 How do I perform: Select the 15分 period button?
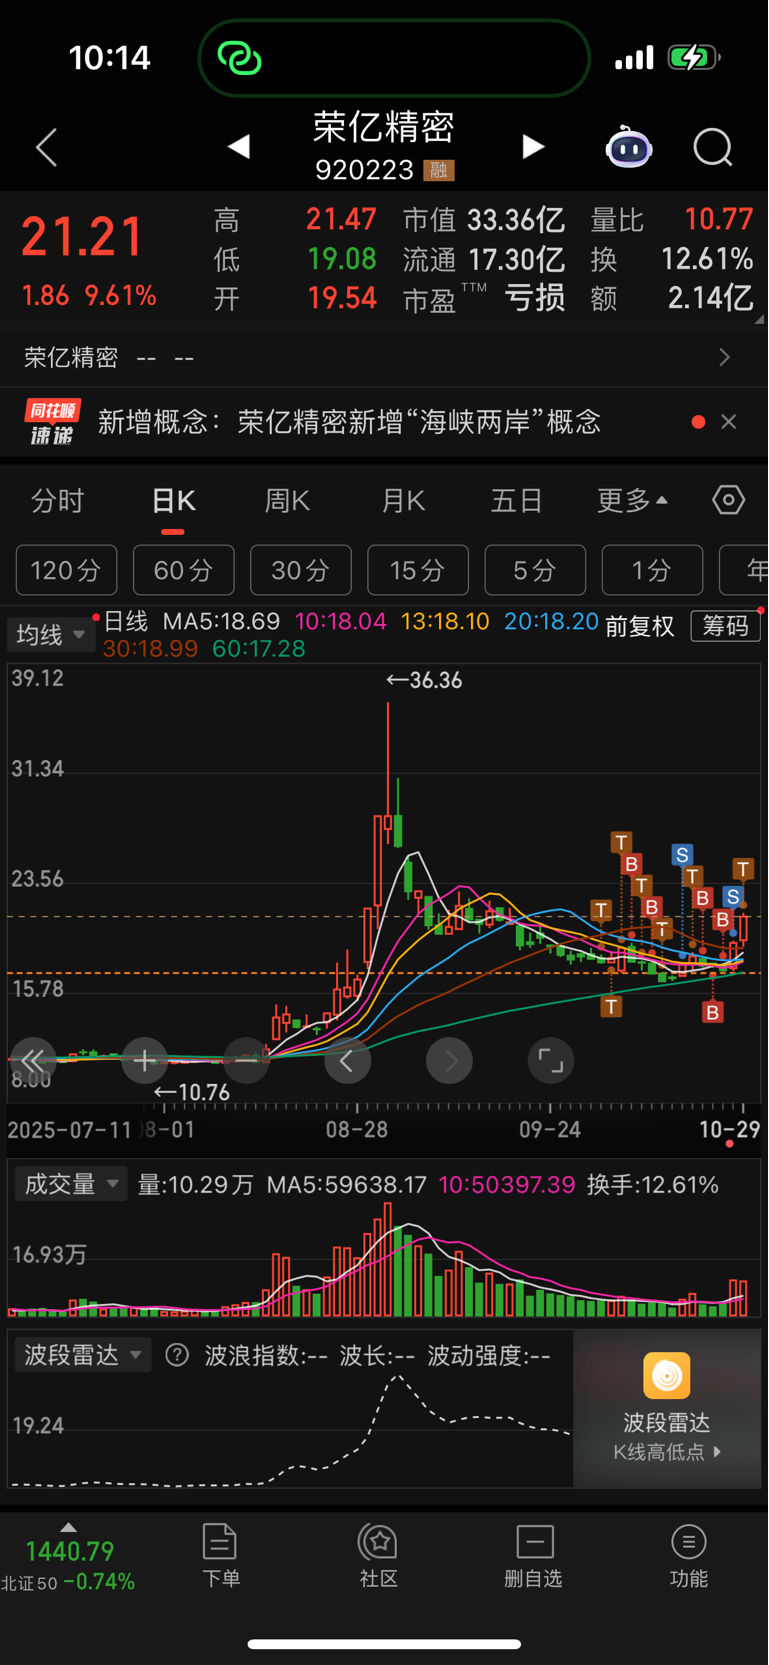click(x=418, y=570)
